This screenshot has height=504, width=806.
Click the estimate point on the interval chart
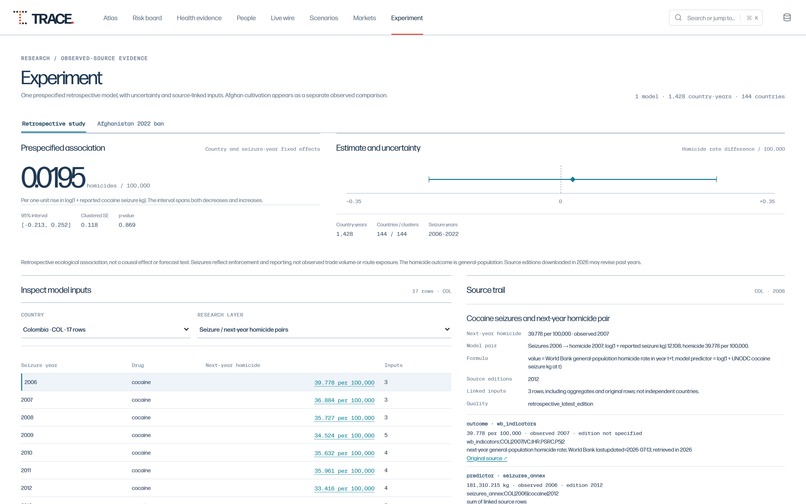[x=572, y=179]
